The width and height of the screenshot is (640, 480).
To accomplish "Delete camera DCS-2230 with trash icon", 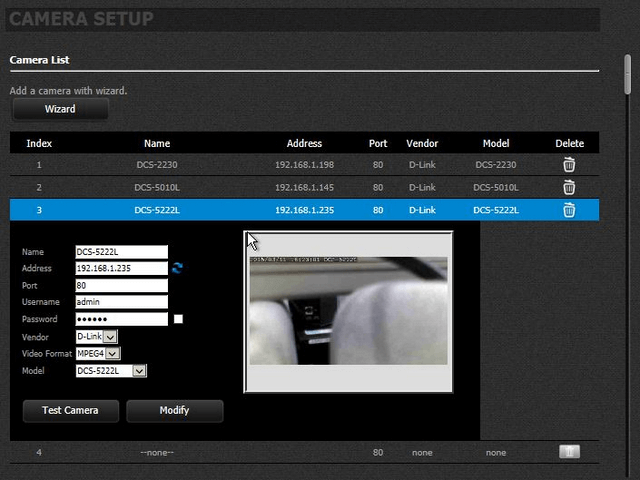I will pyautogui.click(x=569, y=164).
